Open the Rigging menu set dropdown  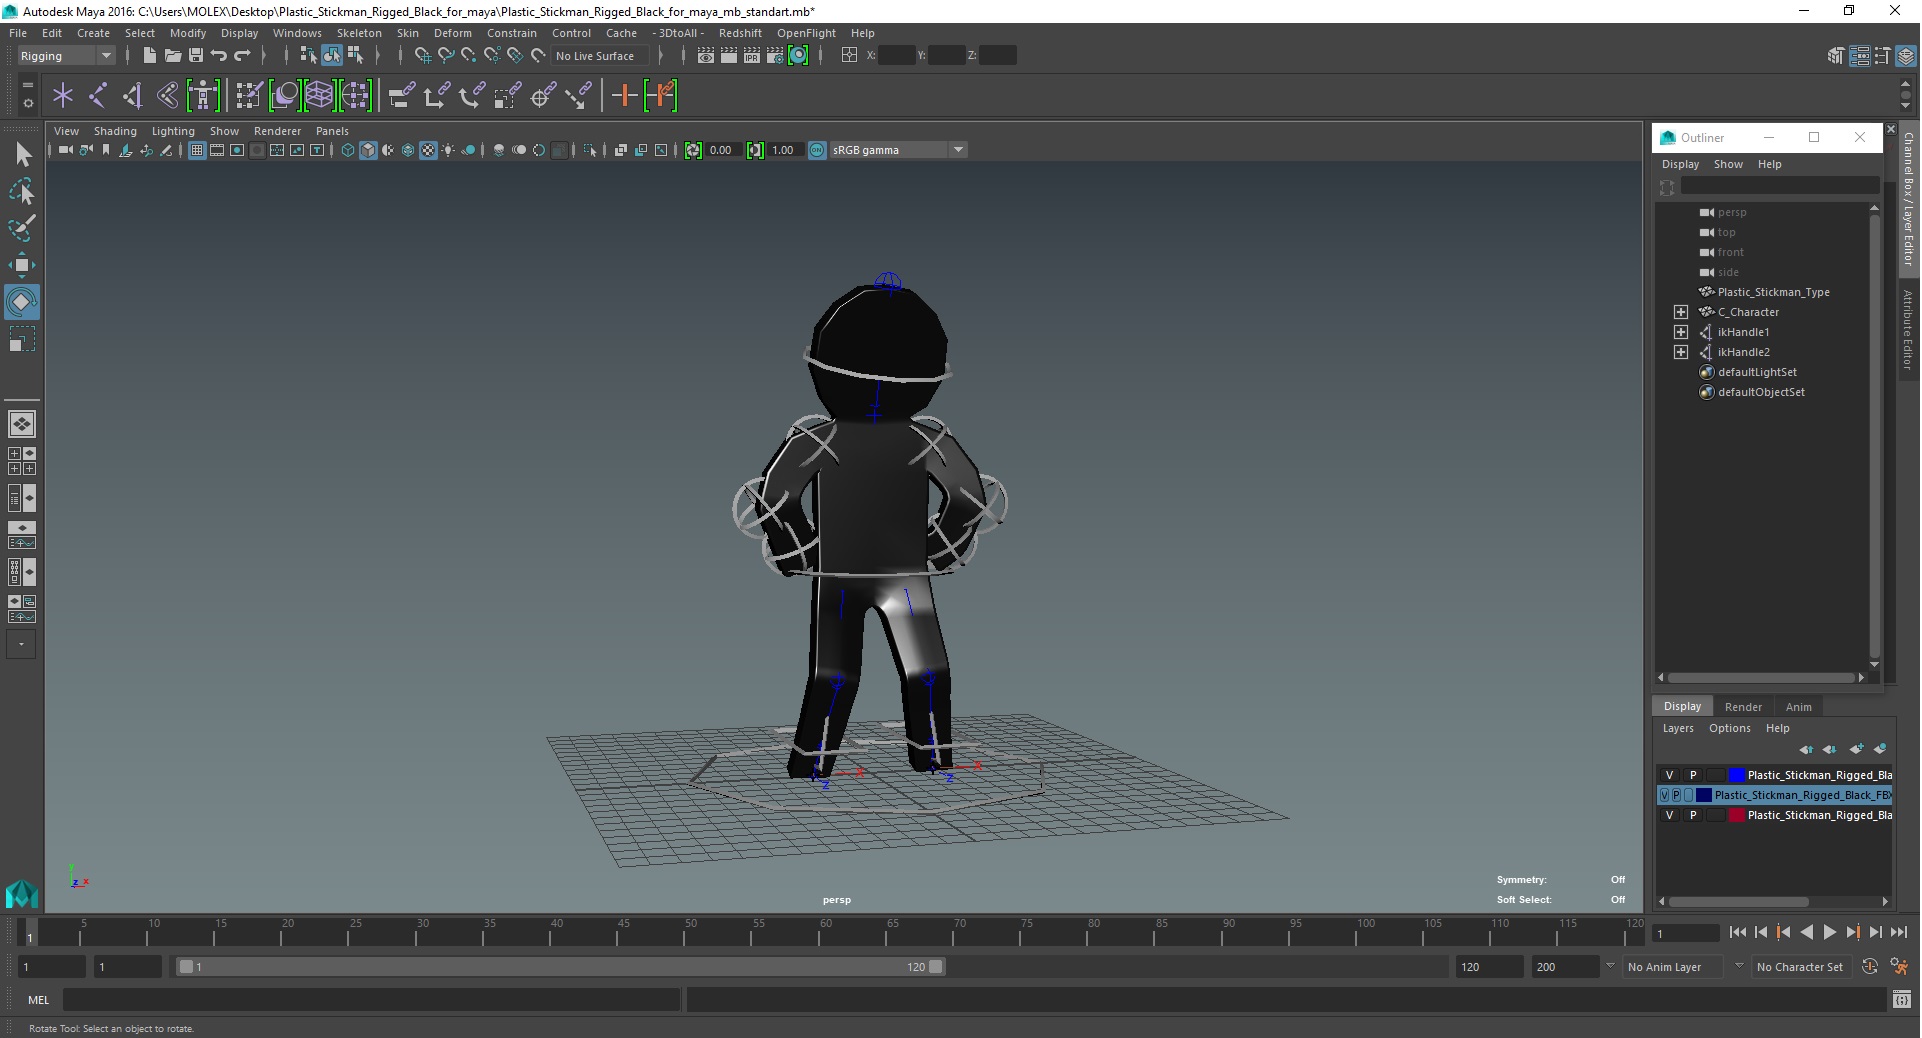66,56
